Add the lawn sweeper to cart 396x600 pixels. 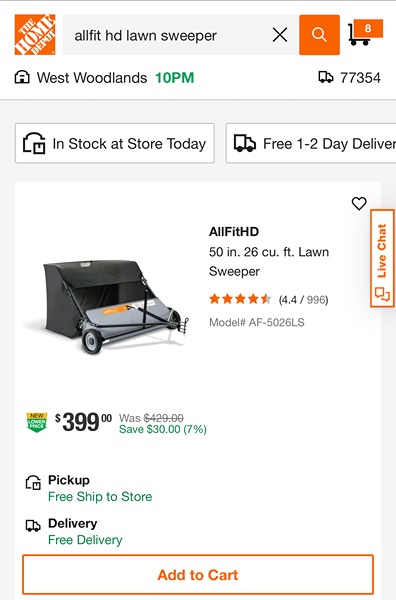(198, 575)
